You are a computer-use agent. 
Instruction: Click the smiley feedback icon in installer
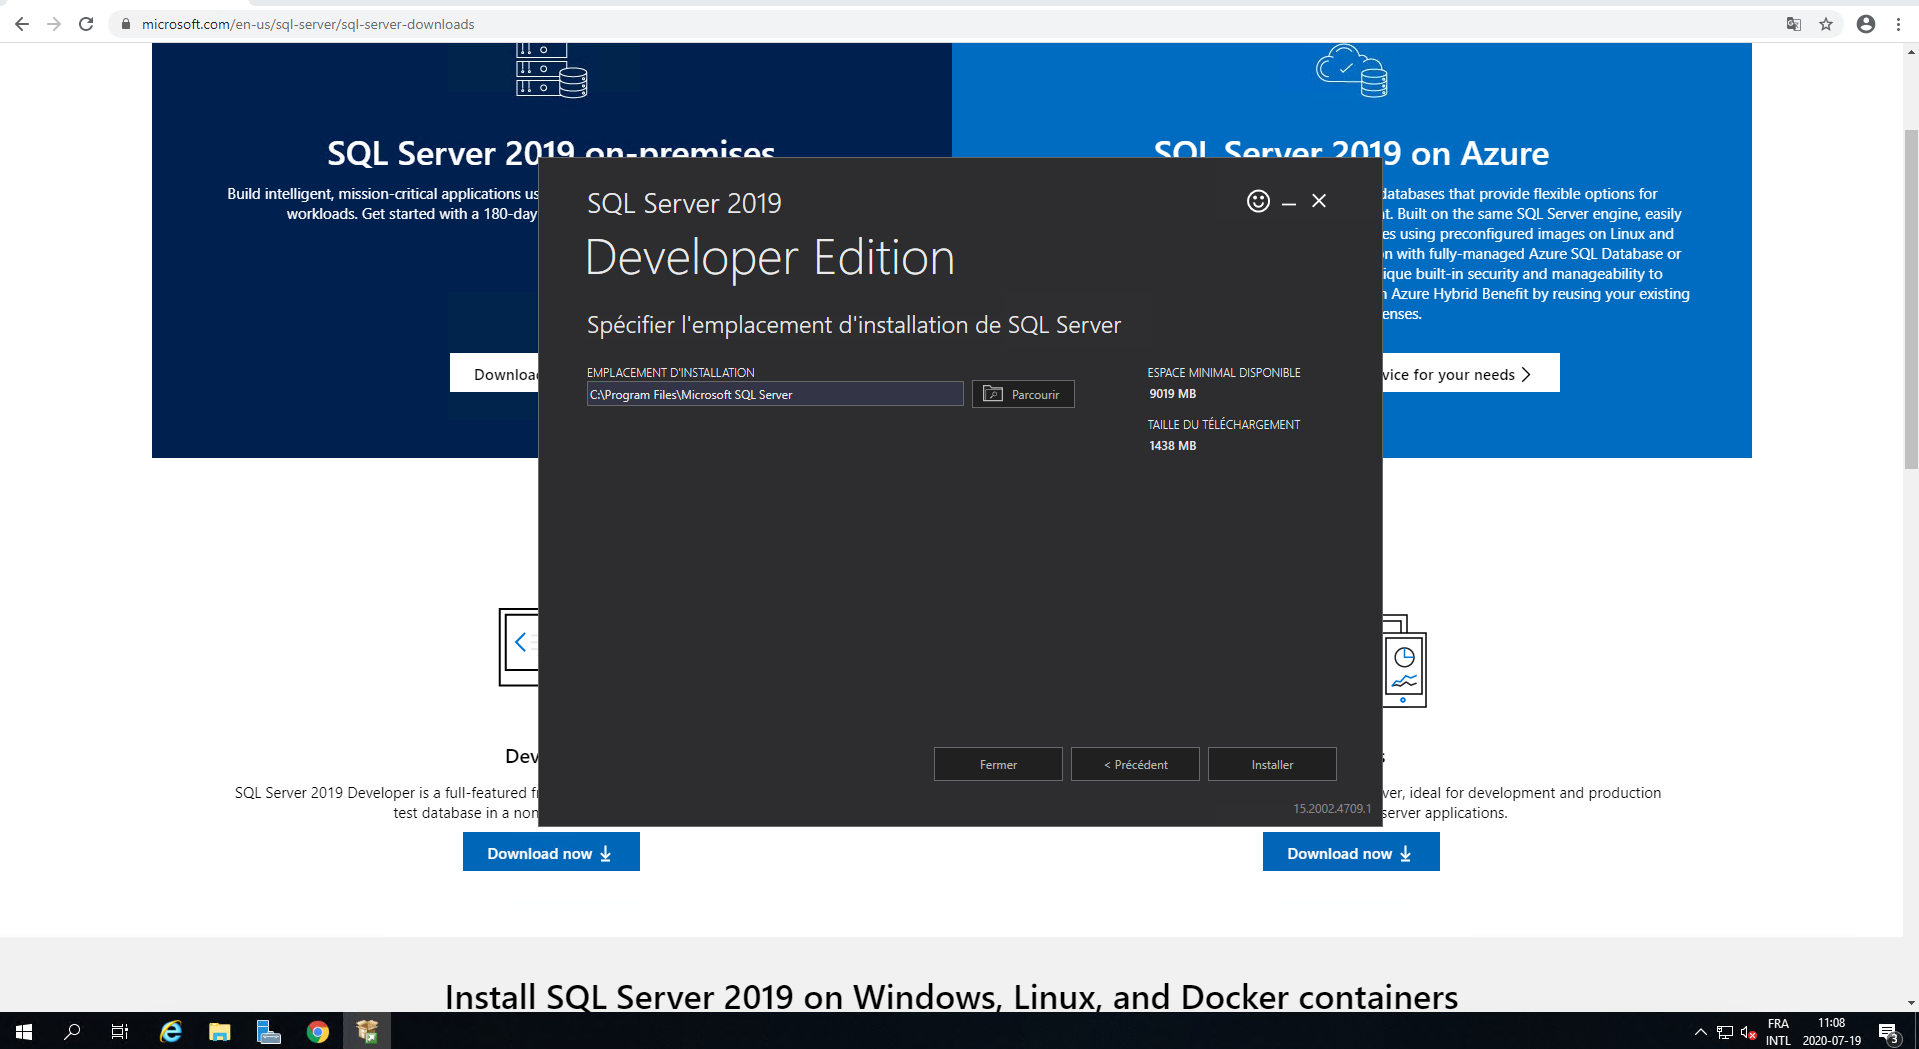click(x=1258, y=201)
